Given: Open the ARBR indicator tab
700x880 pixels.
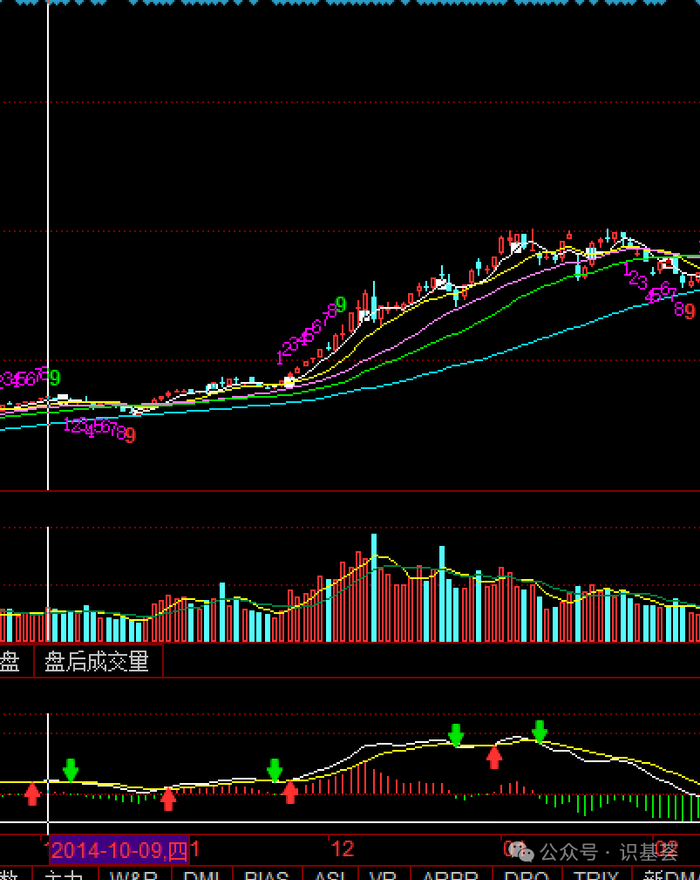Looking at the screenshot, I should coord(451,874).
